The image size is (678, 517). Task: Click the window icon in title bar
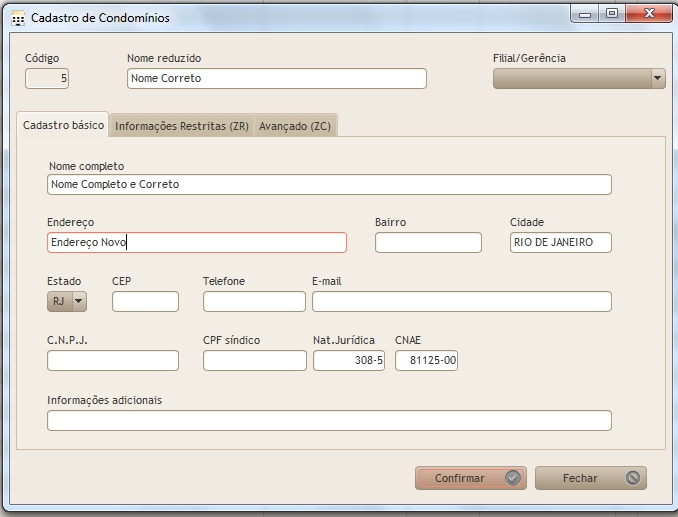18,18
